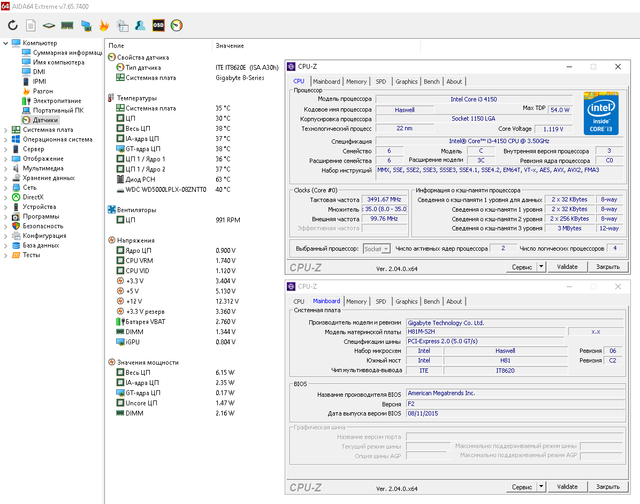The image size is (640, 504).
Task: Open SPD tab in upper CPU-Z window
Action: pos(381,81)
